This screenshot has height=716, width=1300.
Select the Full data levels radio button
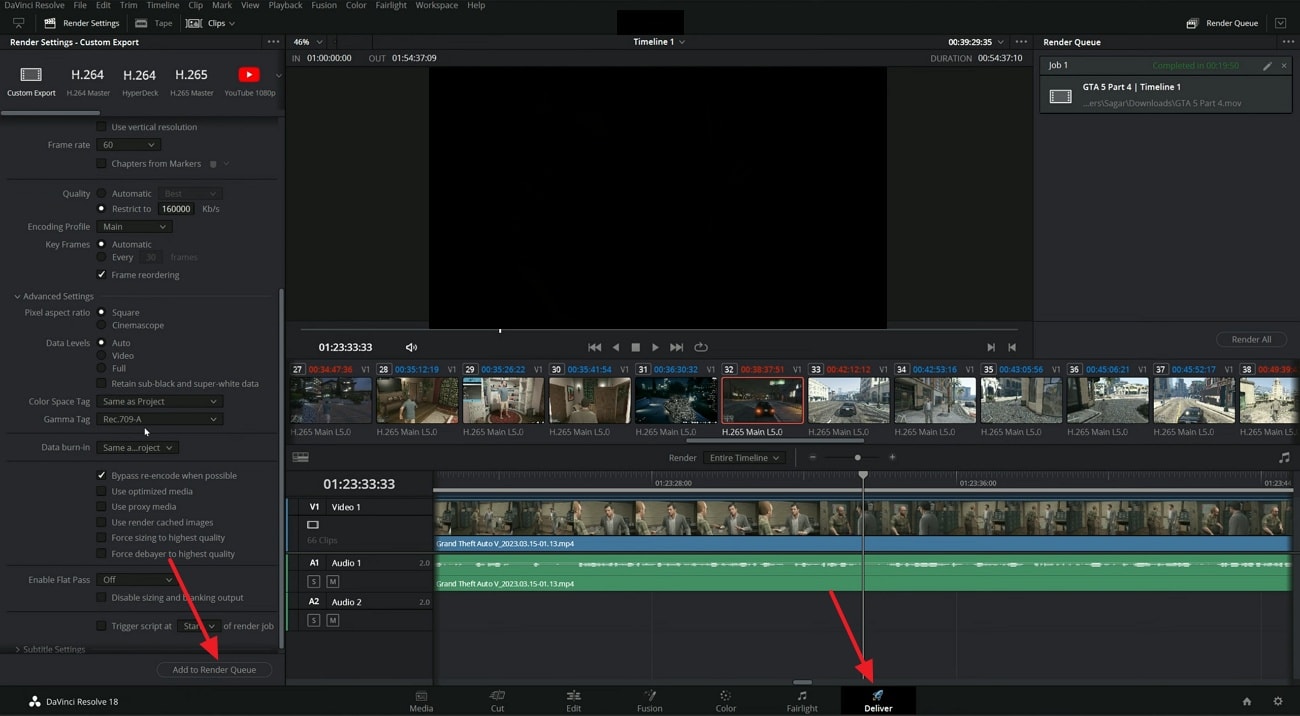pos(103,368)
